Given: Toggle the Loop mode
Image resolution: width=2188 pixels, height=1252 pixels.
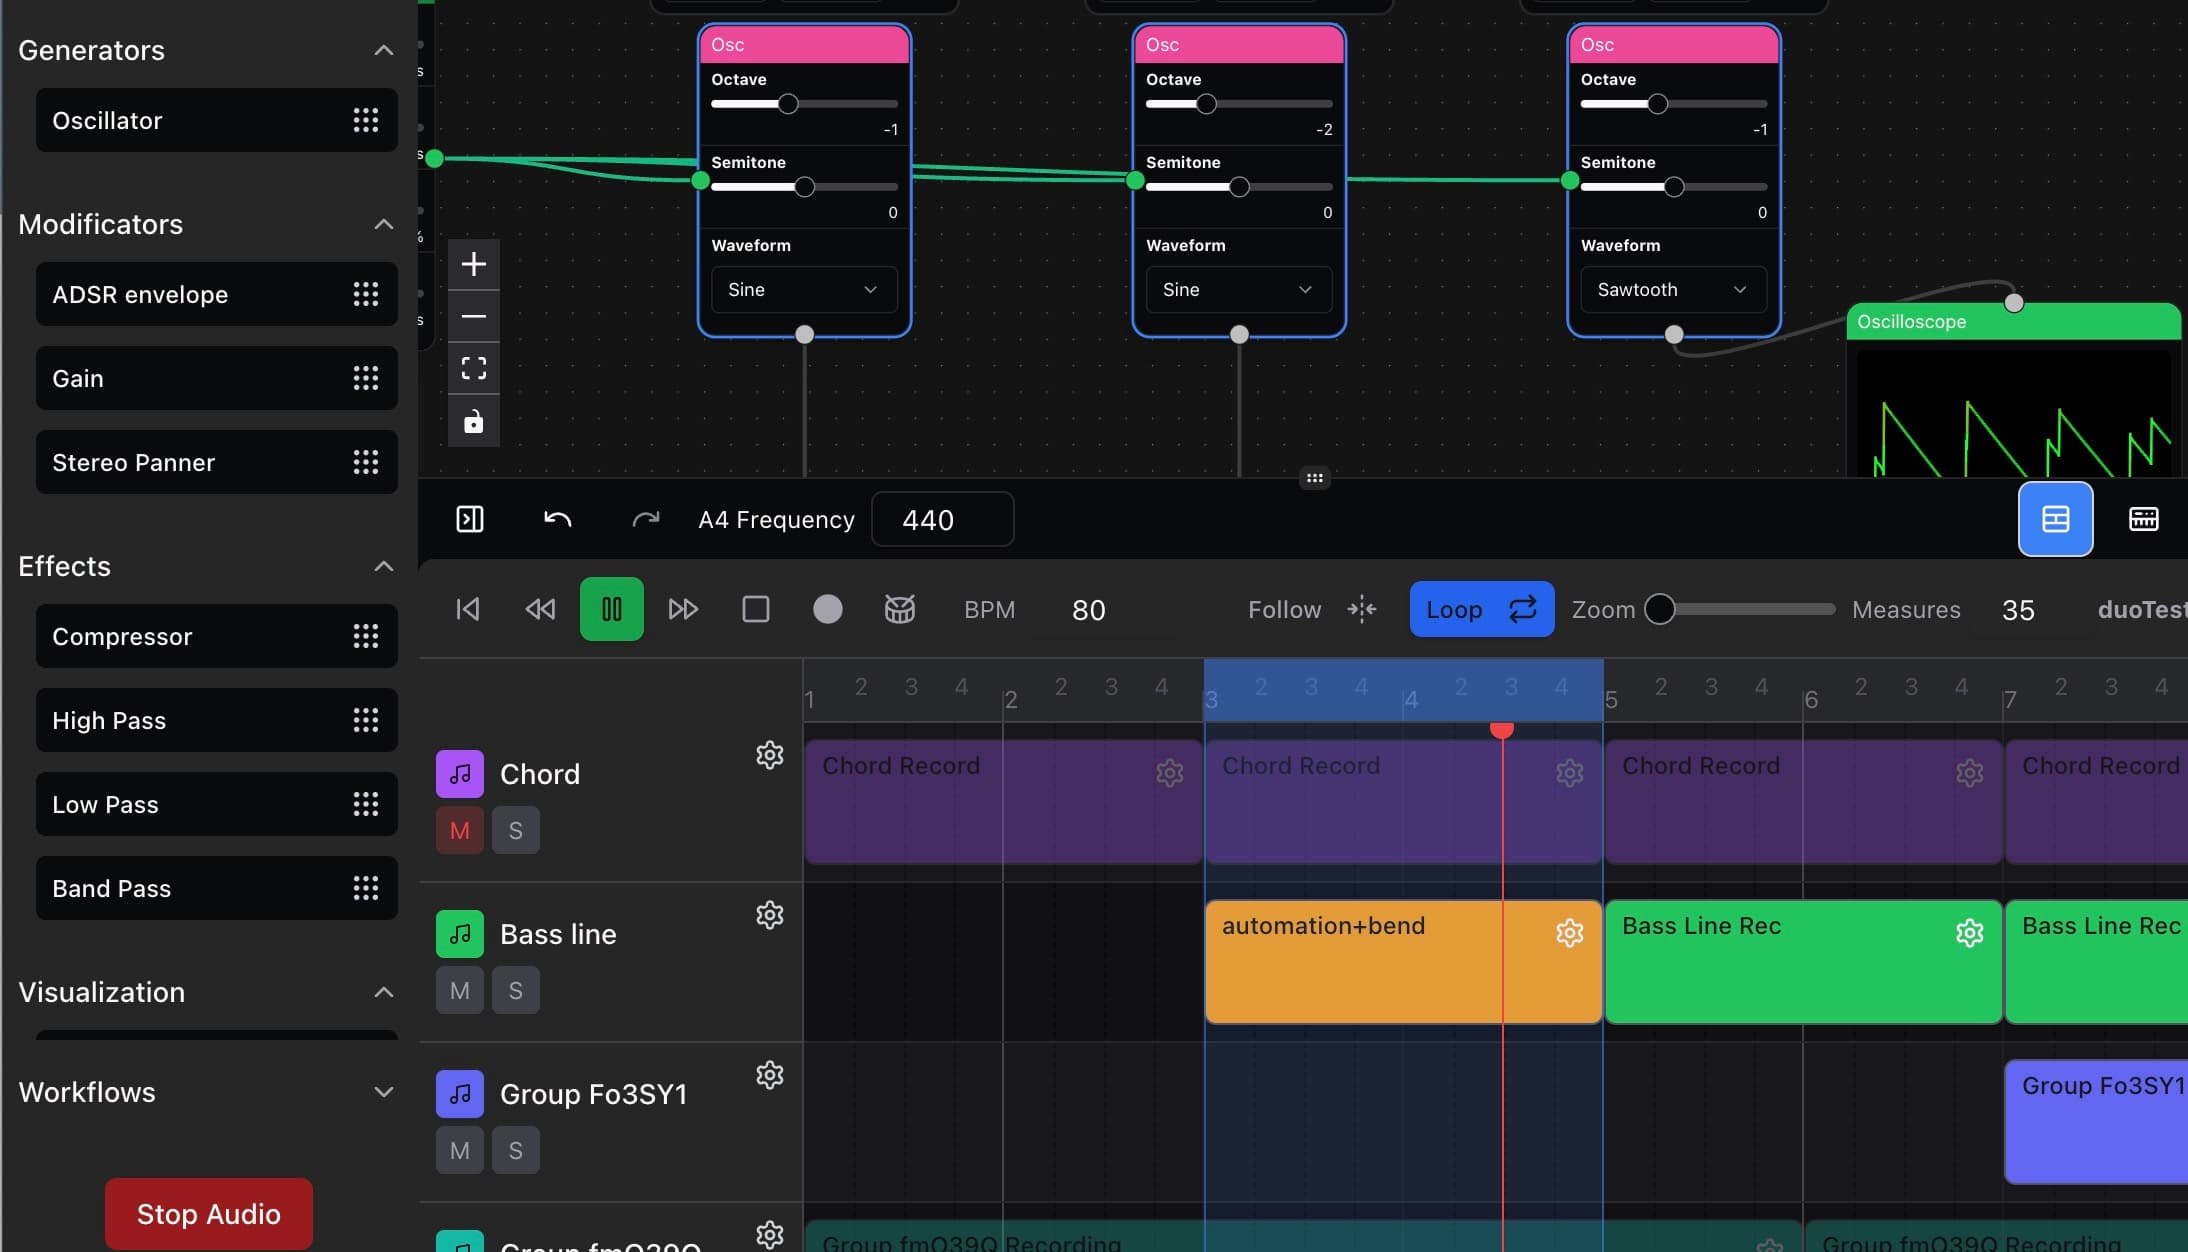Looking at the screenshot, I should pos(1481,609).
